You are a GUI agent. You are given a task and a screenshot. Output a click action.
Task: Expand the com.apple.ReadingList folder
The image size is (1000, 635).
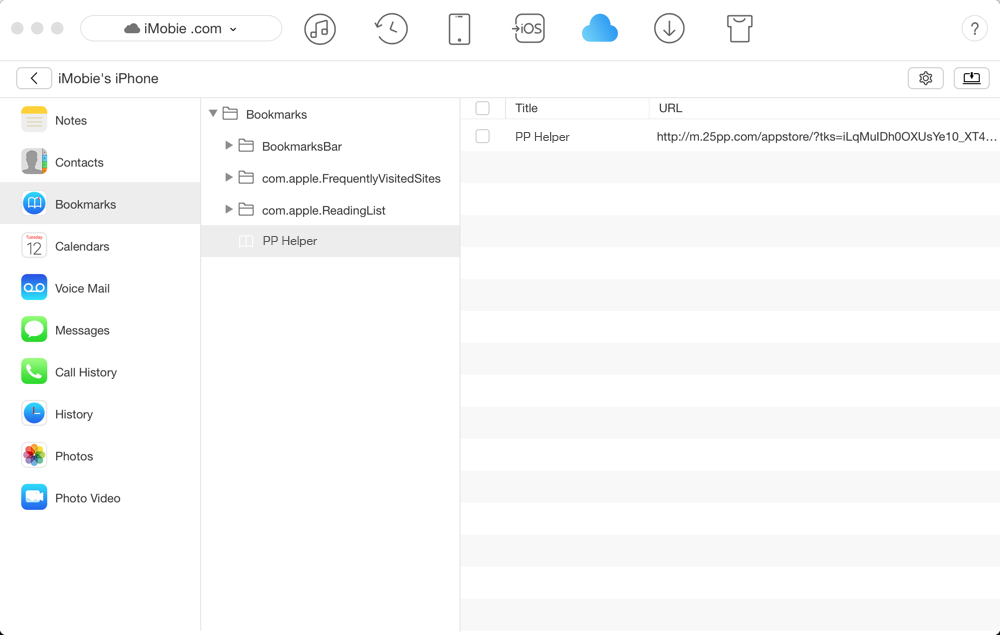(229, 210)
